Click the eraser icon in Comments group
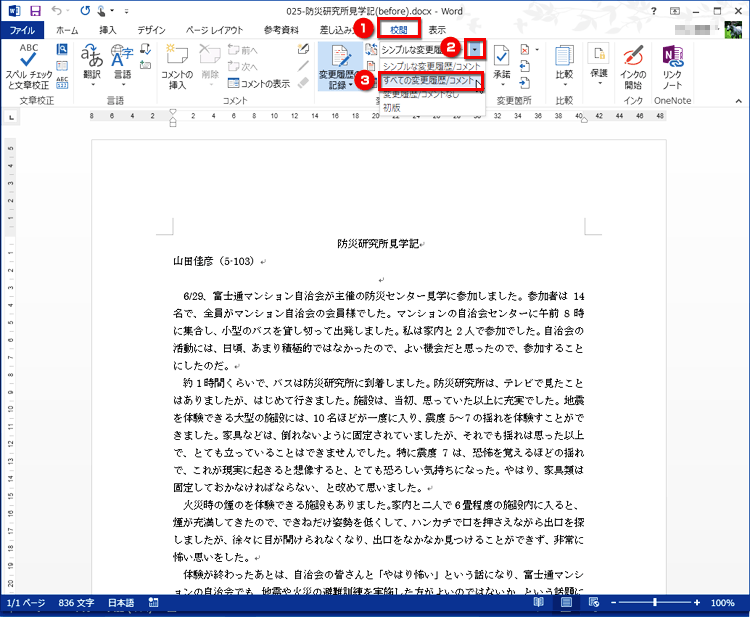The width and height of the screenshot is (750, 617). pyautogui.click(x=303, y=82)
